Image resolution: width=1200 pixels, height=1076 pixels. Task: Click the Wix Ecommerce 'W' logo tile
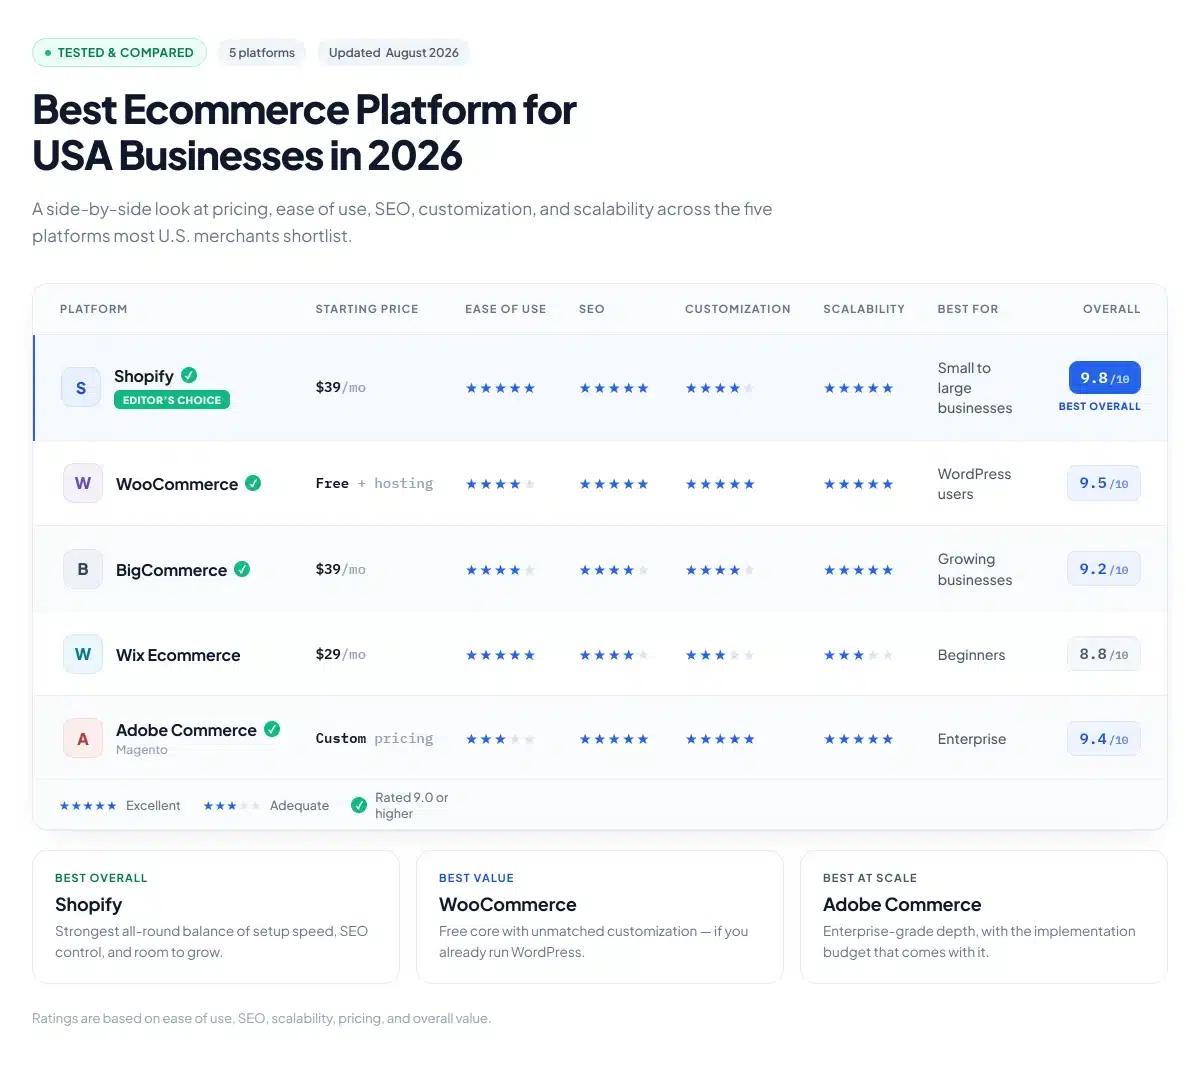point(83,654)
